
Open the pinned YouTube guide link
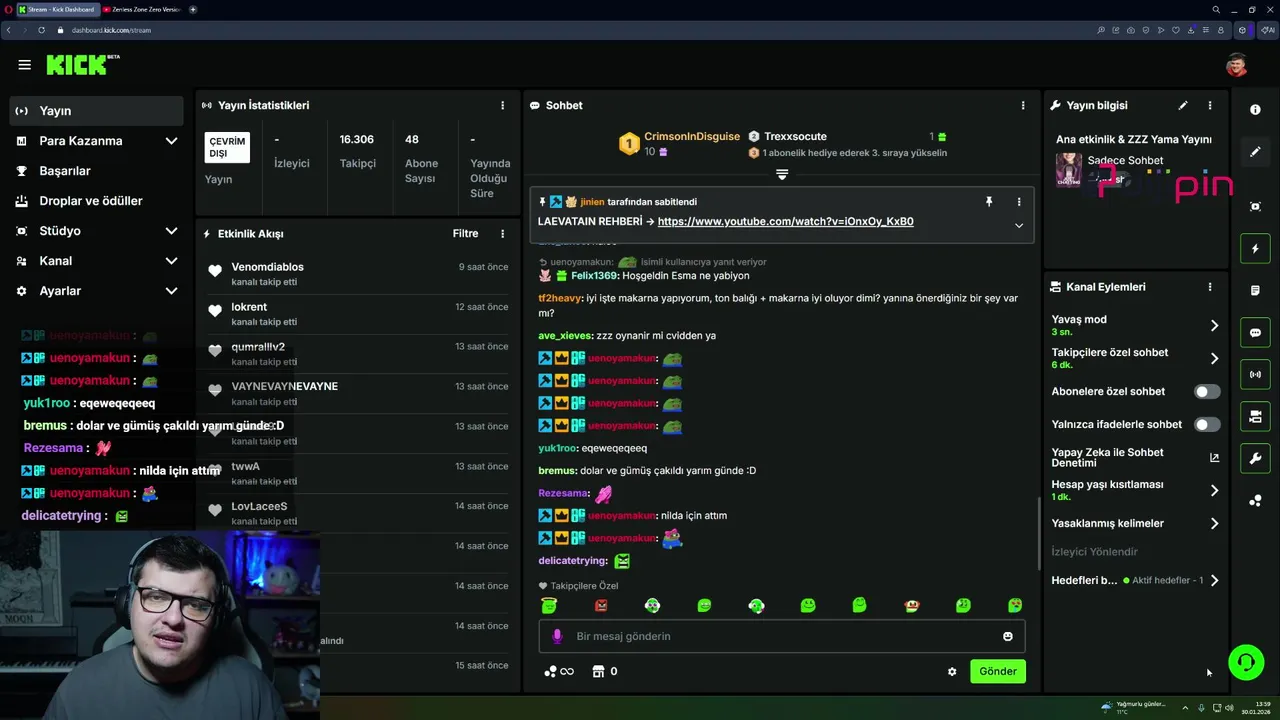coord(785,222)
